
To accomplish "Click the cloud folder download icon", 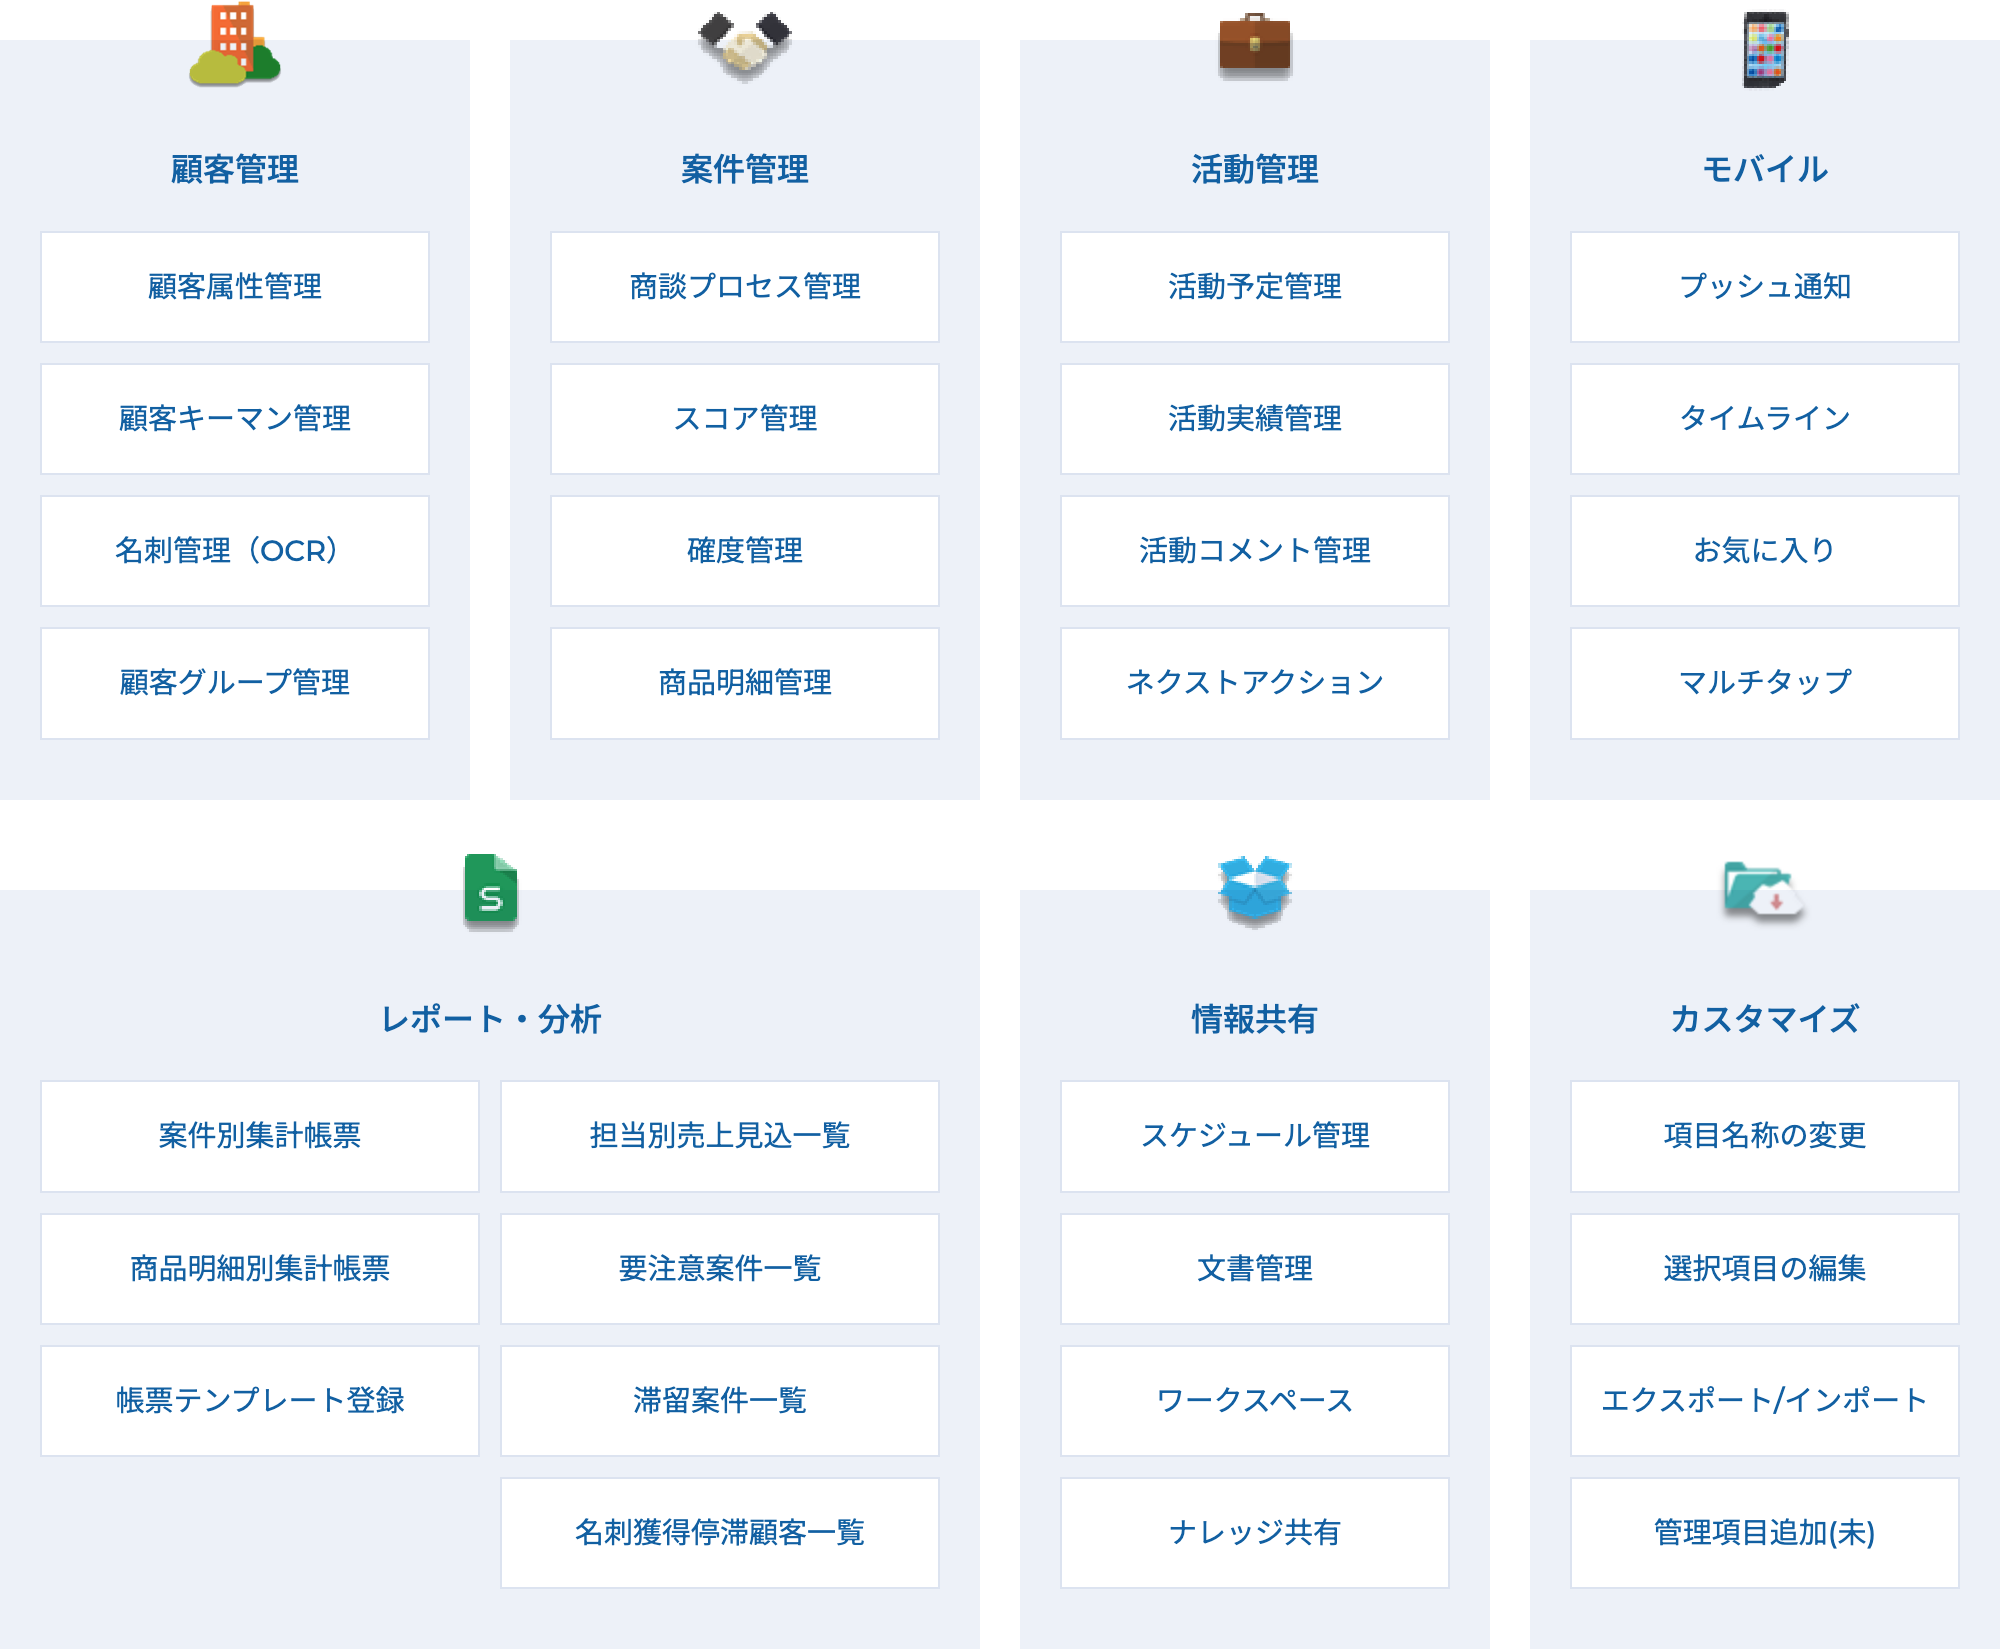I will [1763, 889].
